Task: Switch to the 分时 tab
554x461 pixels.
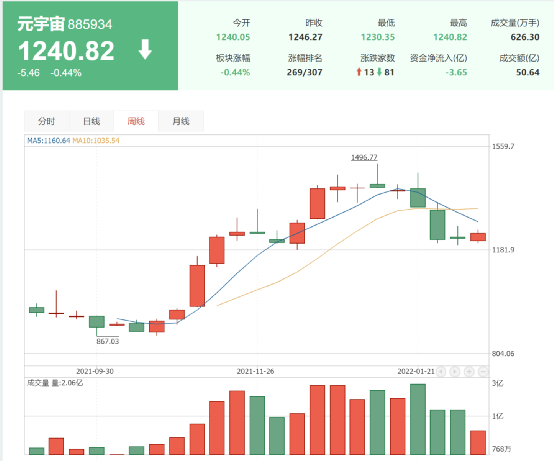Action: (x=47, y=121)
